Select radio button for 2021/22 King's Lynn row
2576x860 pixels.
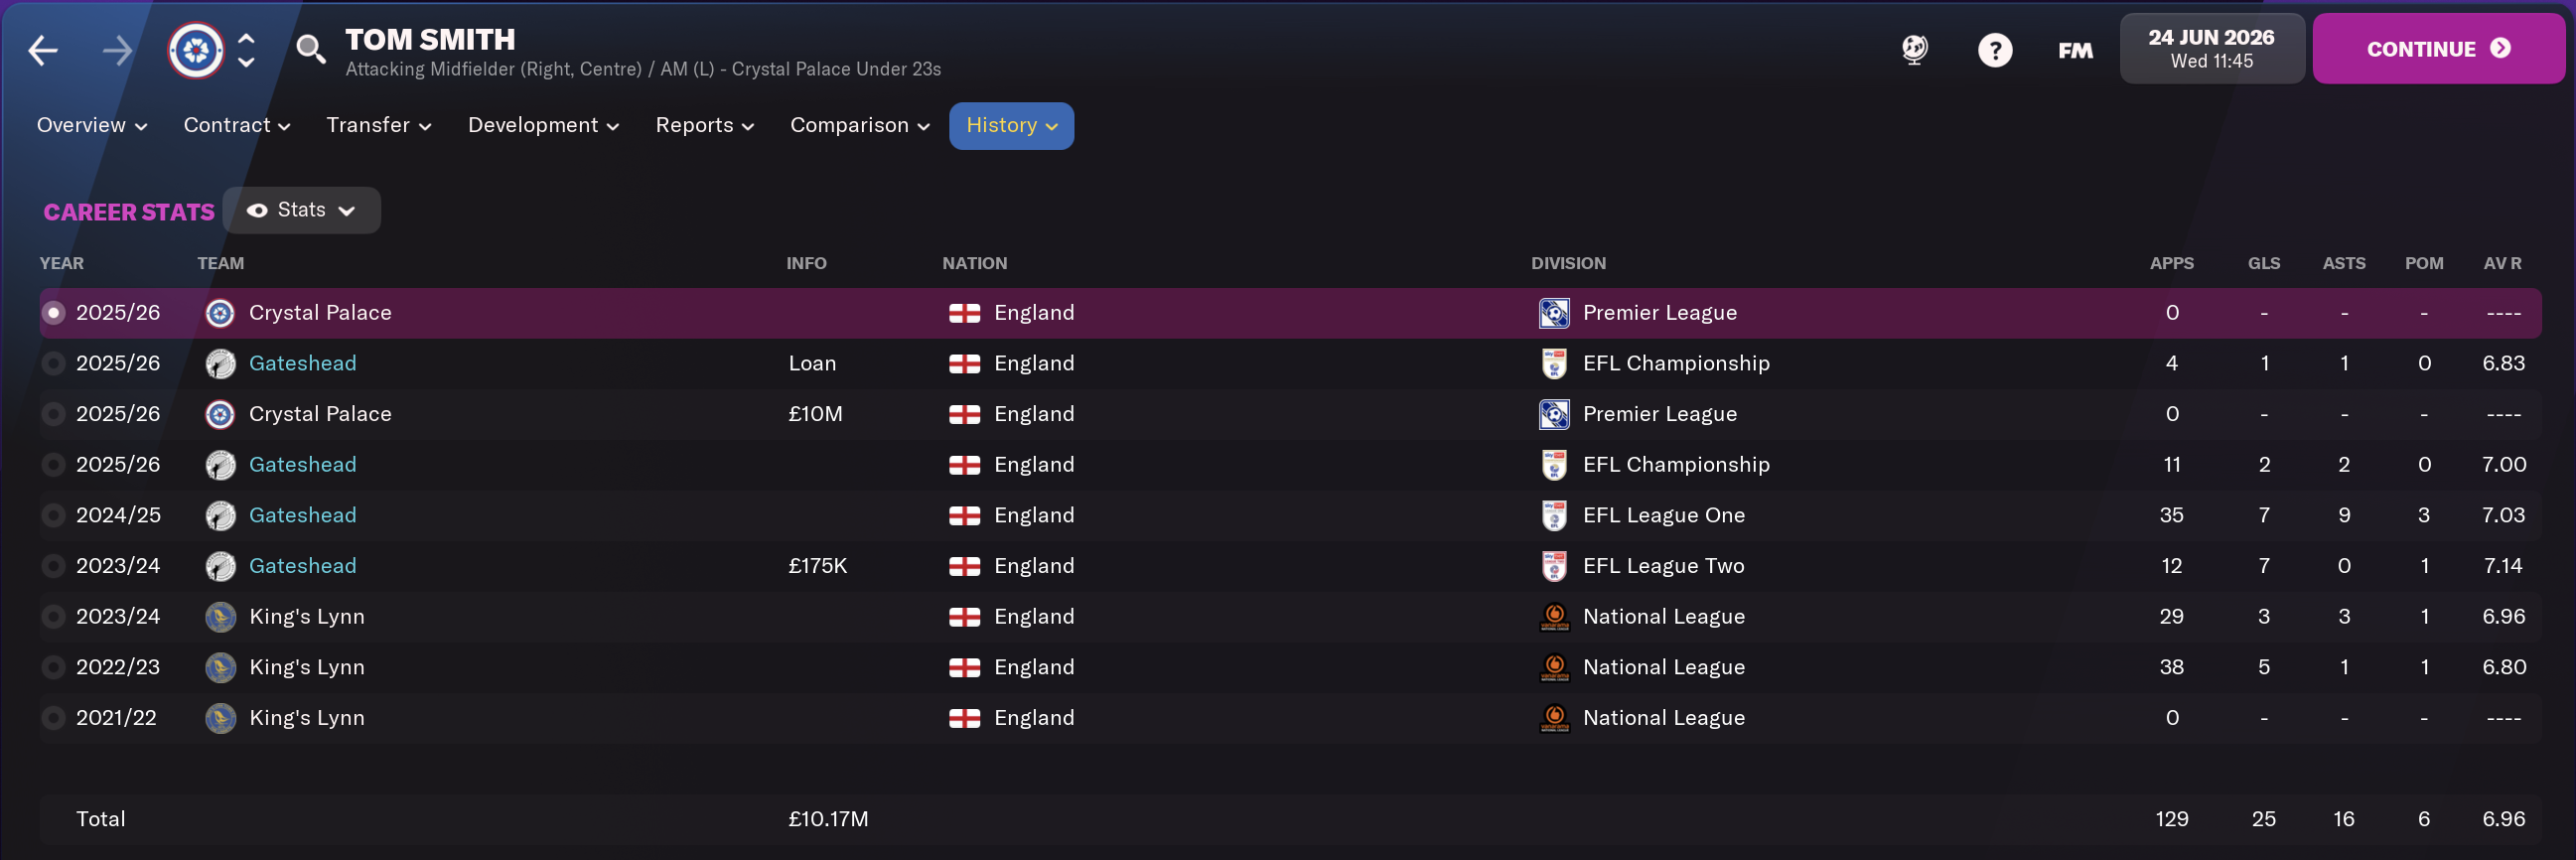pos(54,718)
